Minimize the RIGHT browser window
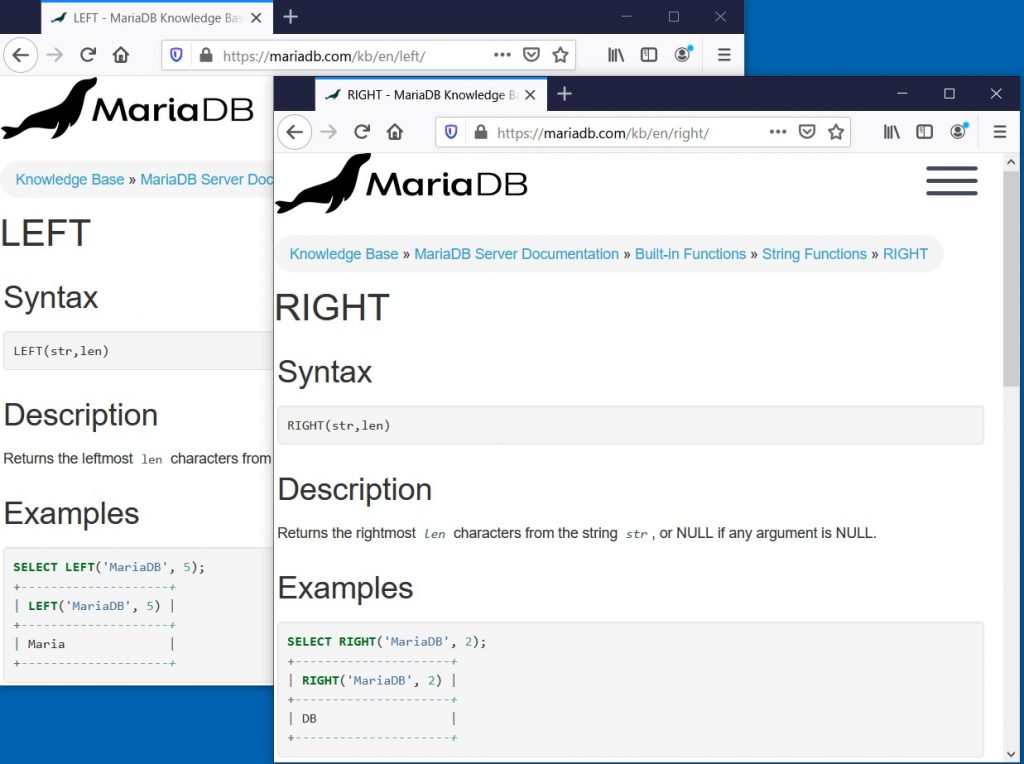The image size is (1024, 764). [x=902, y=93]
